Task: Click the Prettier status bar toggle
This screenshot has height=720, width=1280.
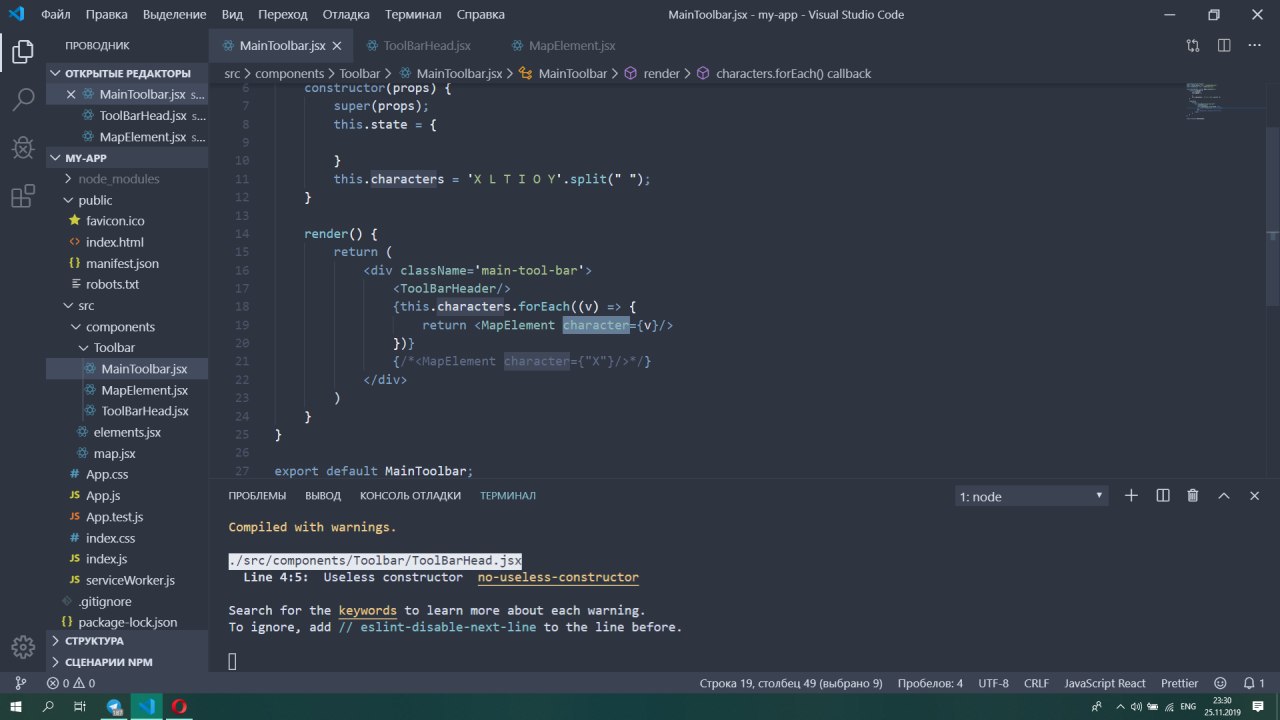Action: coord(1179,683)
